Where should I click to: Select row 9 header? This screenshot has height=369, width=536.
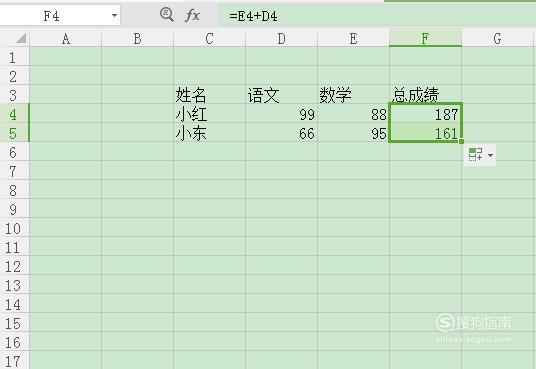14,209
